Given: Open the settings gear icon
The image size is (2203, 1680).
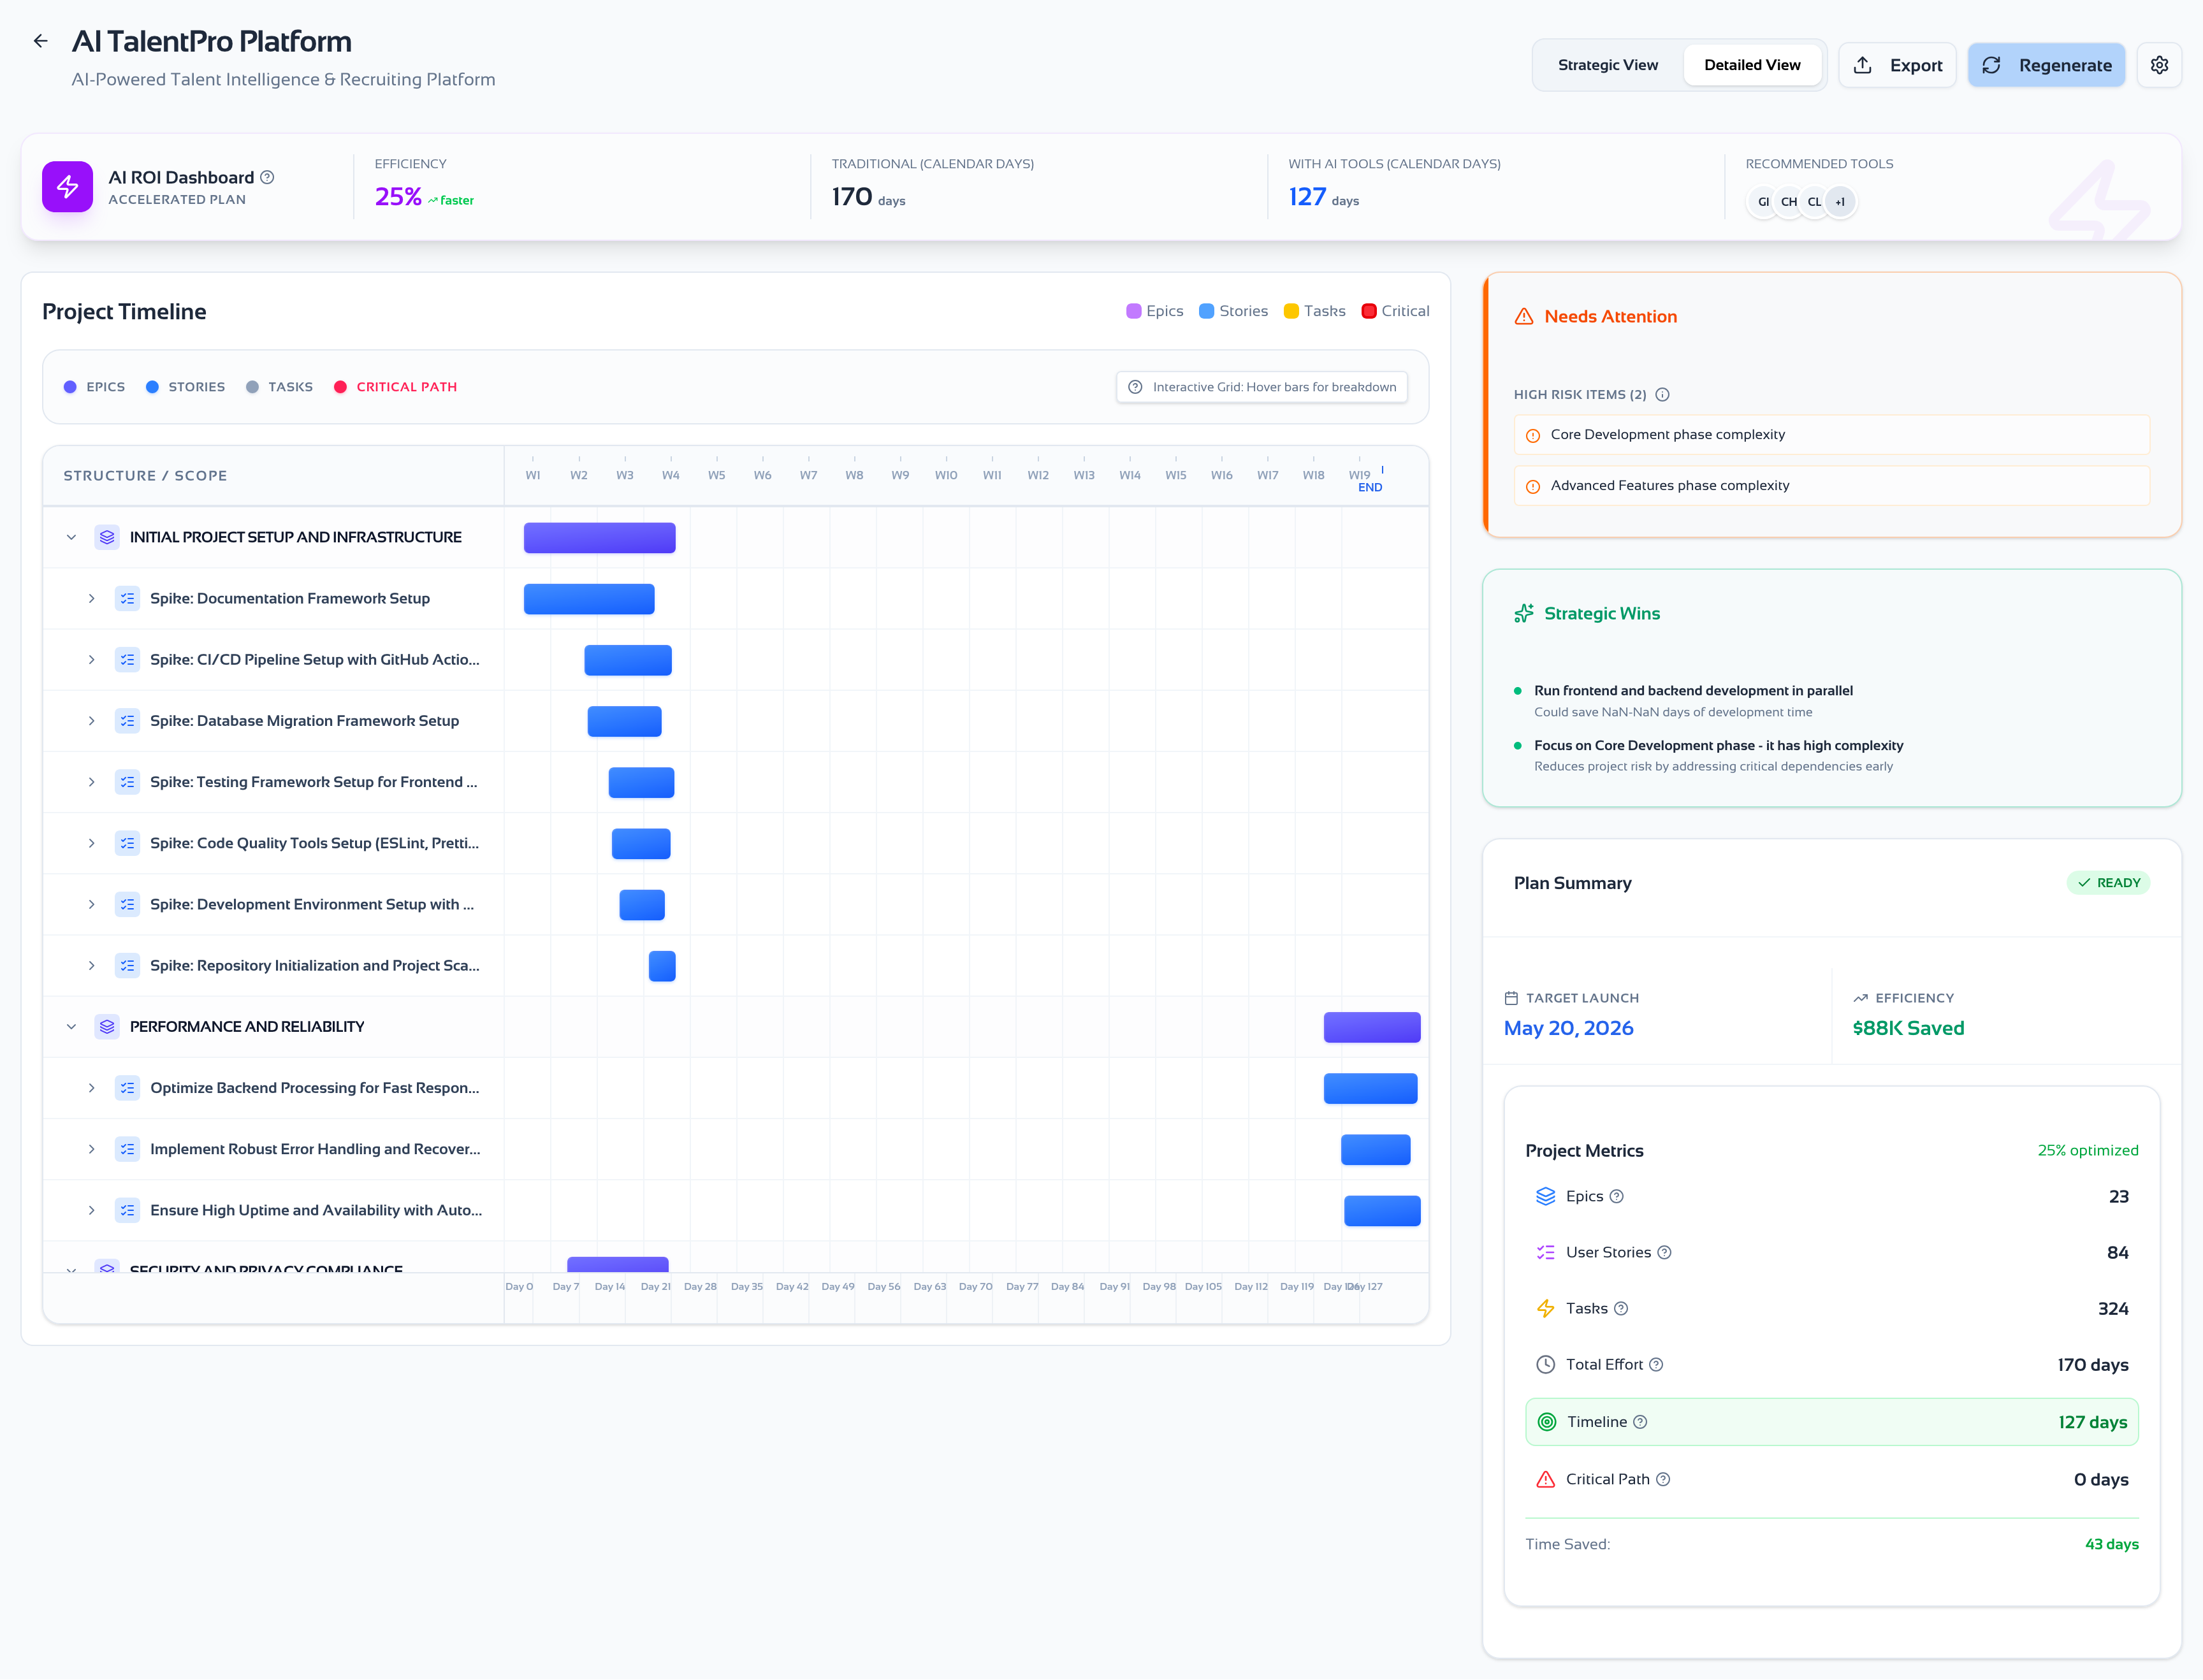Looking at the screenshot, I should pyautogui.click(x=2159, y=64).
